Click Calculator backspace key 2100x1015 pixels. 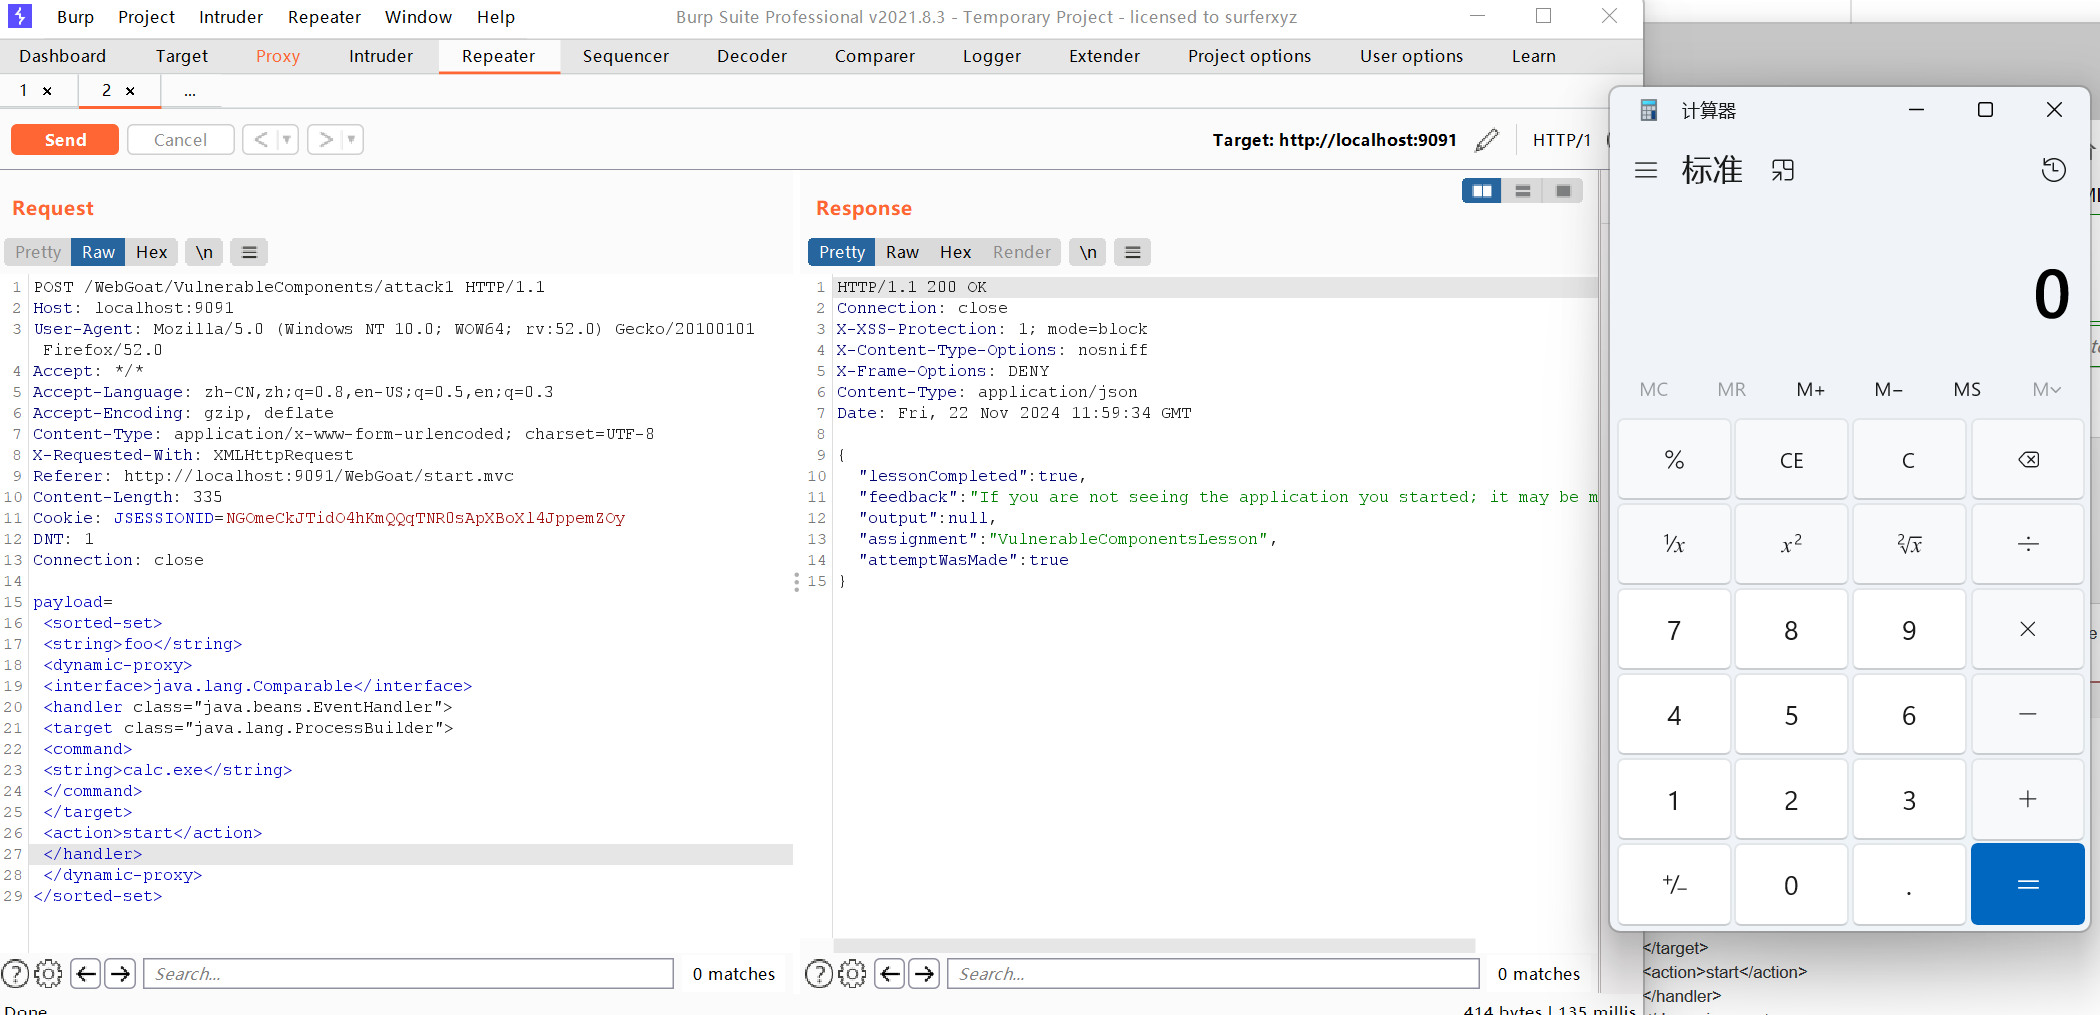[x=2028, y=460]
